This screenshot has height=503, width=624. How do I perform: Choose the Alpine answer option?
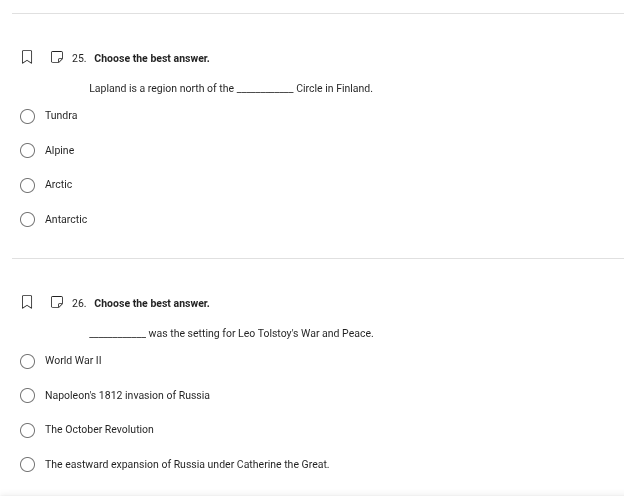pos(28,151)
